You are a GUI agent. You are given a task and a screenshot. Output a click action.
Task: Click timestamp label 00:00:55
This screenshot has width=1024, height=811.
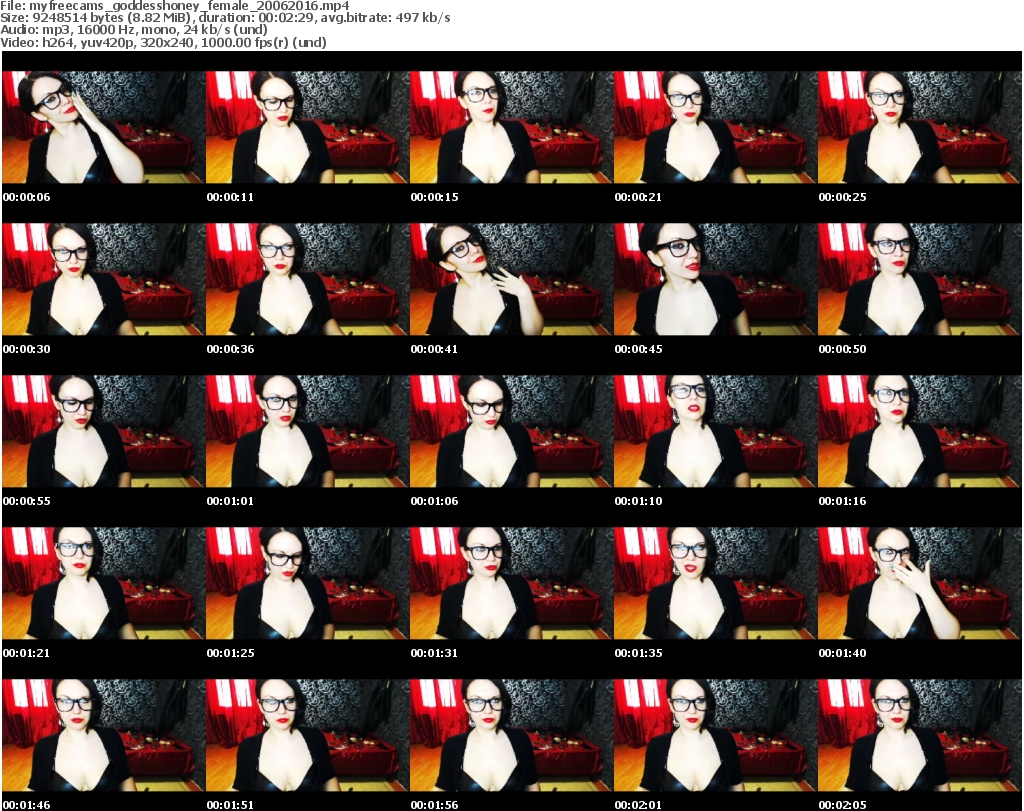[26, 501]
